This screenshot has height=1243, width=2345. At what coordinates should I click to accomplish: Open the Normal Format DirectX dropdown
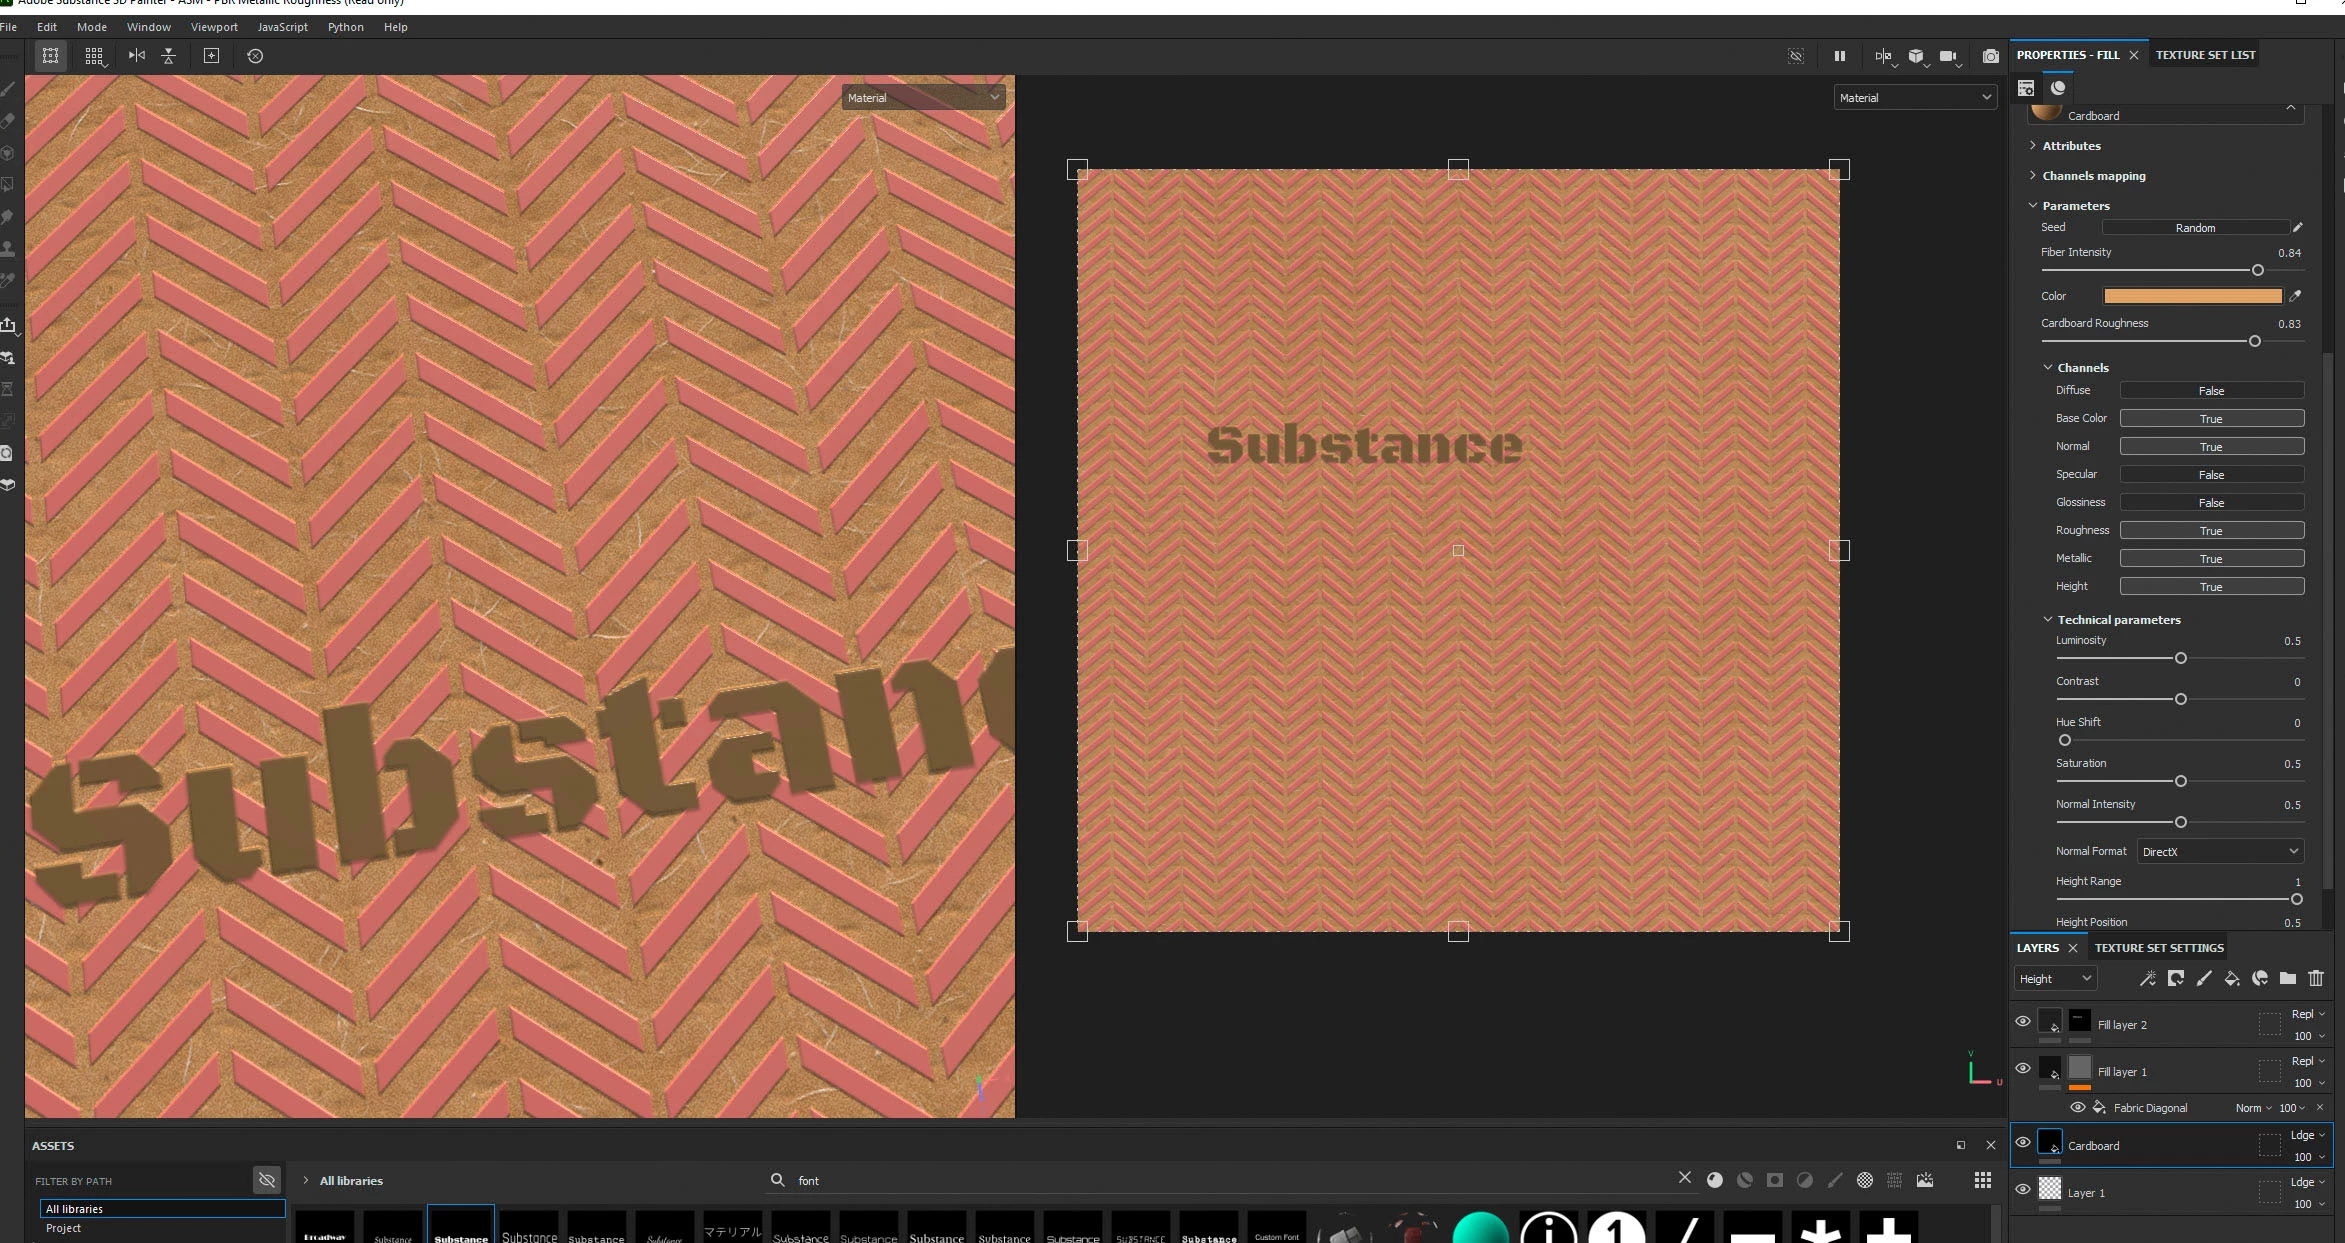2219,851
